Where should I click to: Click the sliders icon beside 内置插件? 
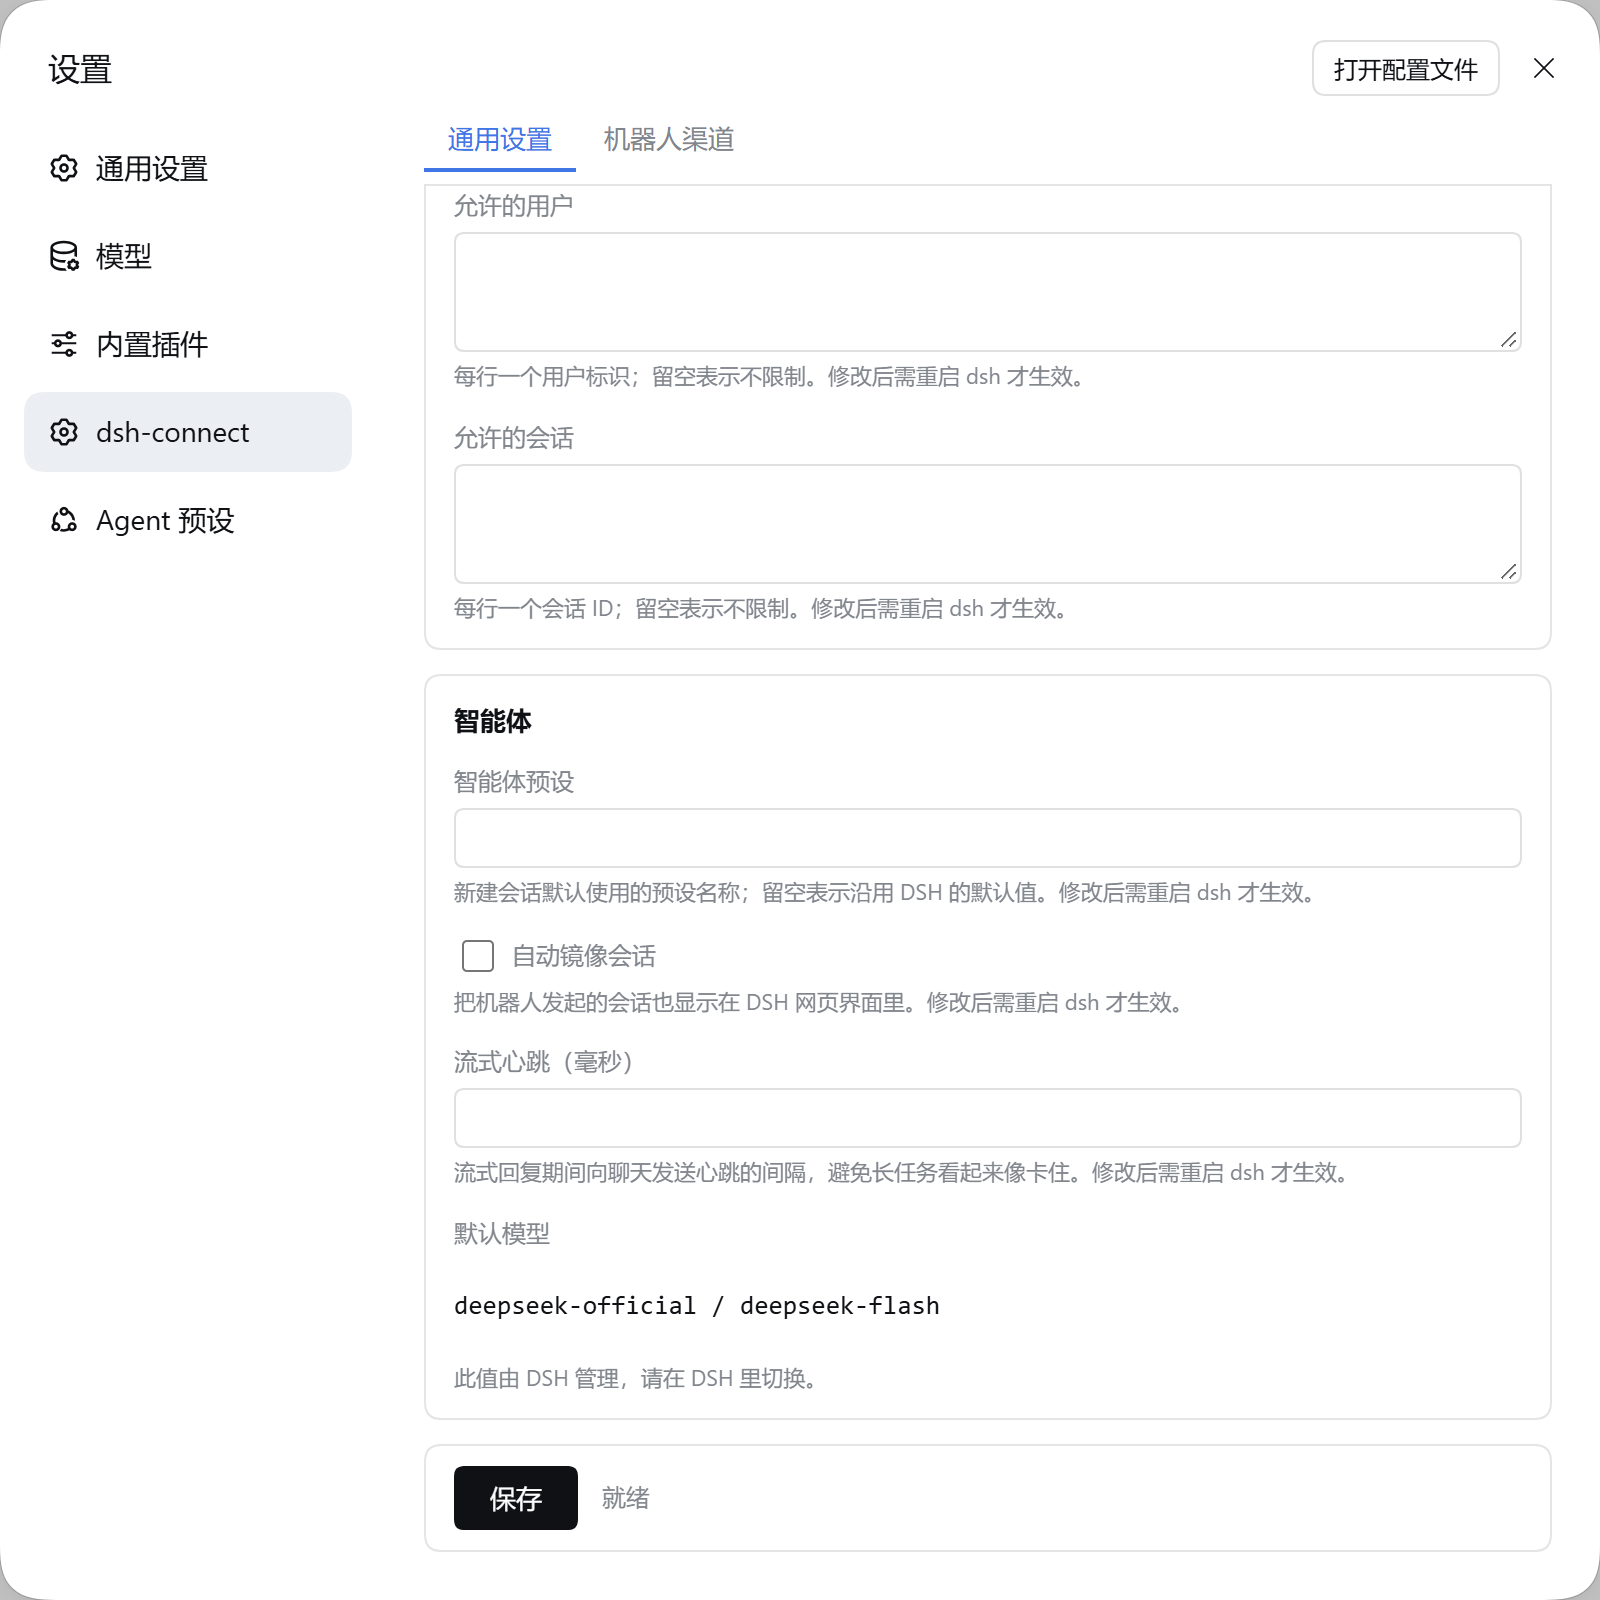tap(64, 344)
